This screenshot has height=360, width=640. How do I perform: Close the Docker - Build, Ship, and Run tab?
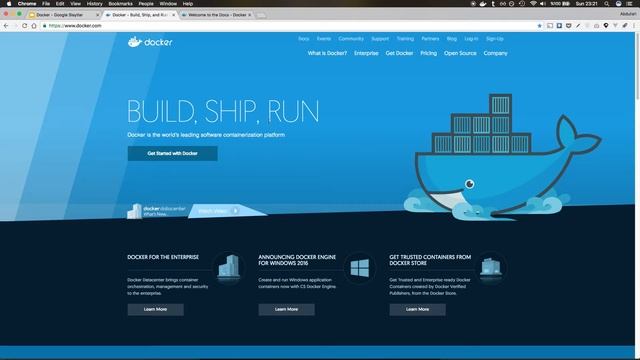(173, 15)
